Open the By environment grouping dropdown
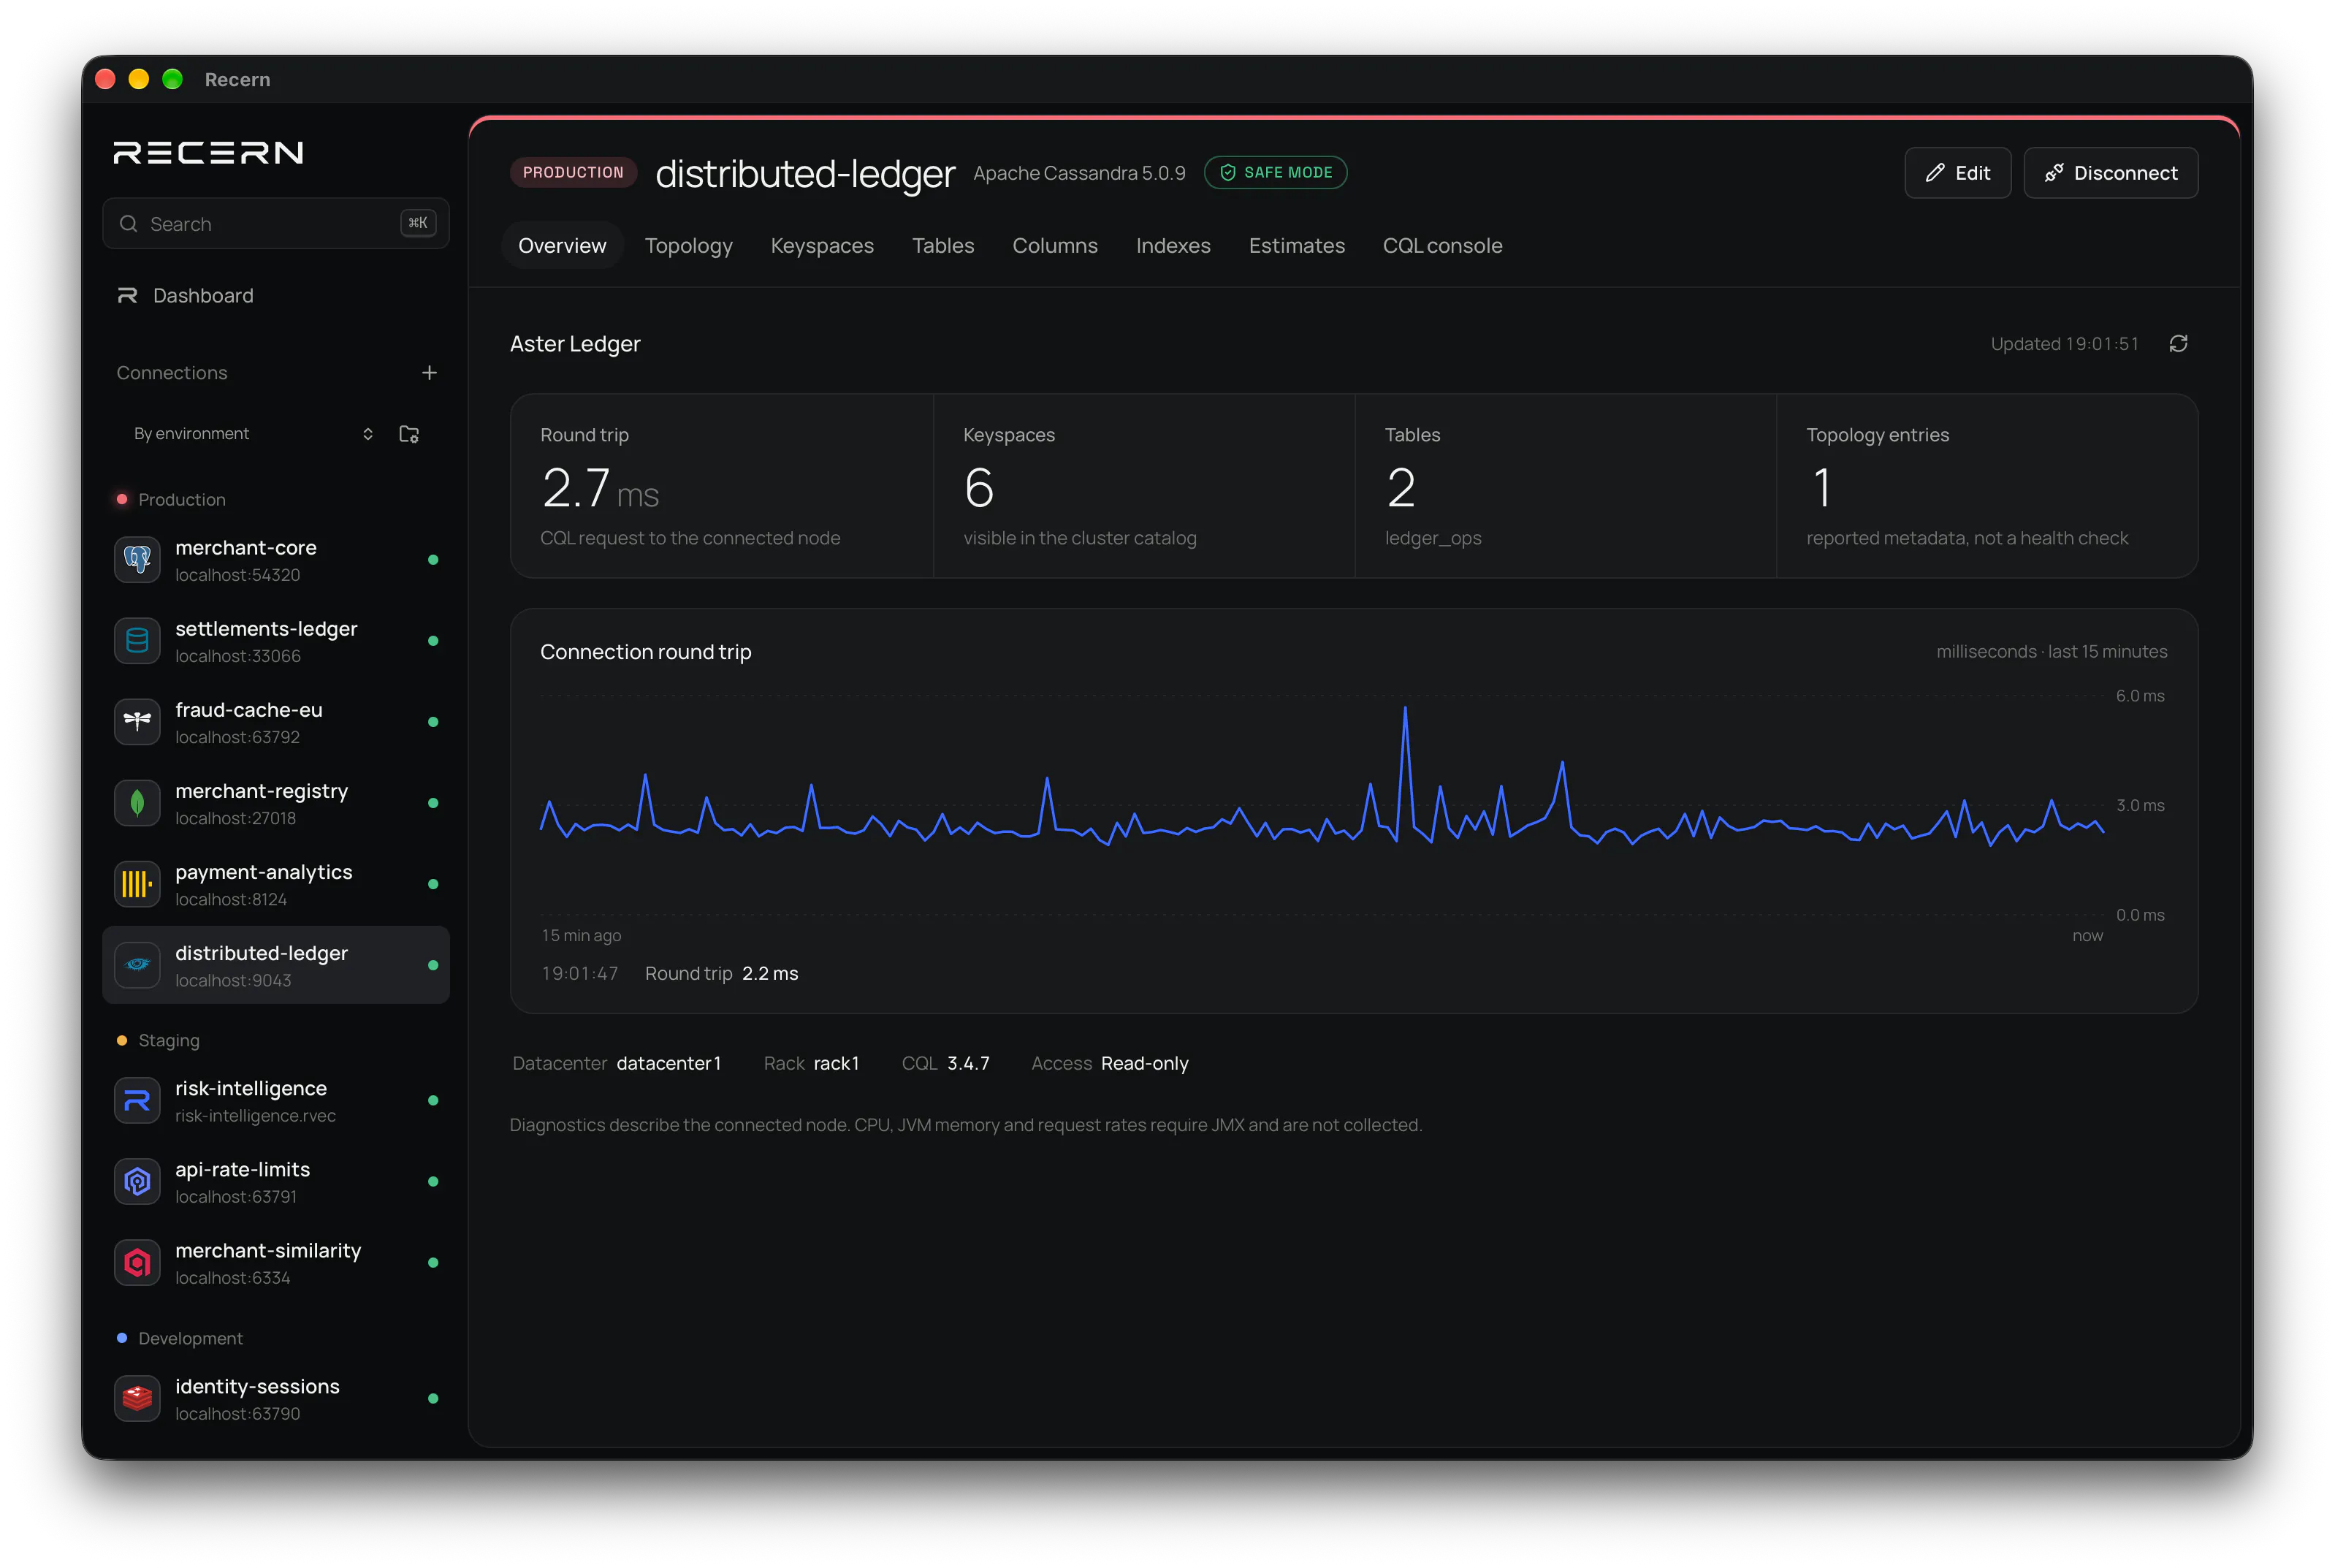This screenshot has width=2335, height=1568. coord(253,434)
